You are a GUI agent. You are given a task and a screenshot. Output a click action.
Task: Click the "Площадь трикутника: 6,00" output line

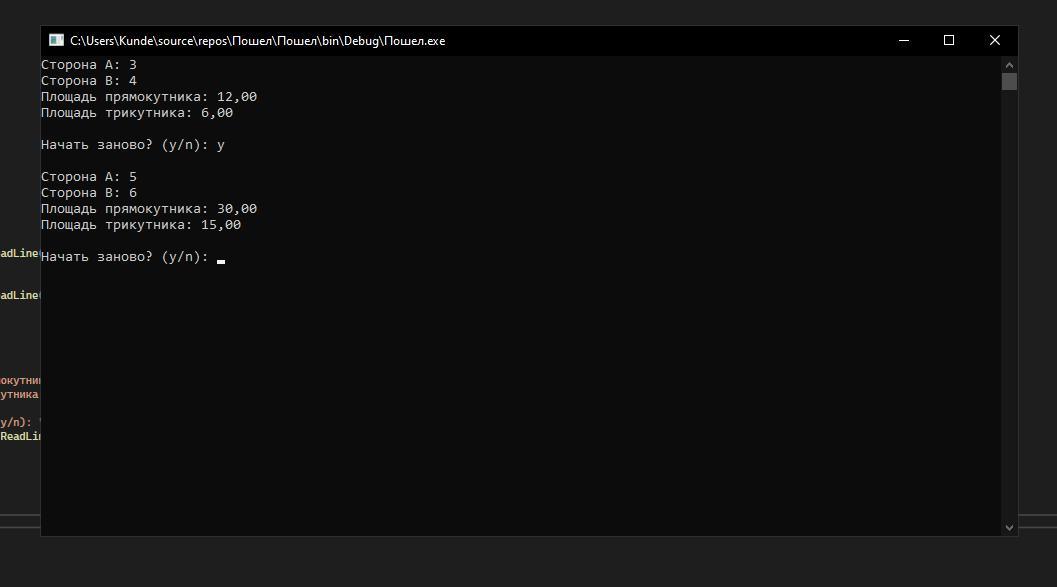(137, 113)
